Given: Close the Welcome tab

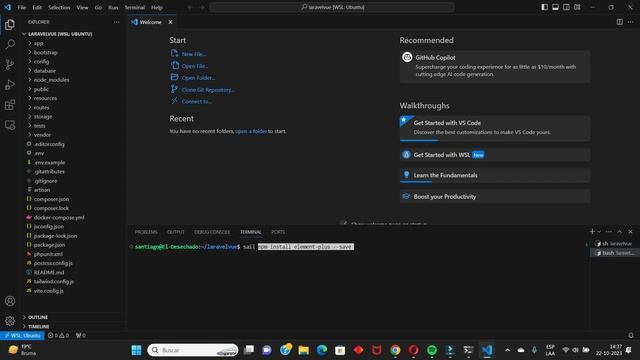Looking at the screenshot, I should 170,22.
